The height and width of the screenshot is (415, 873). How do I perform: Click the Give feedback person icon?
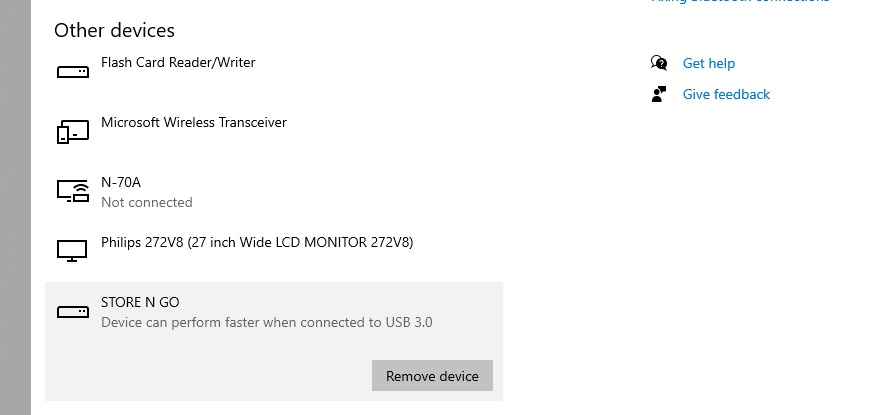(659, 94)
